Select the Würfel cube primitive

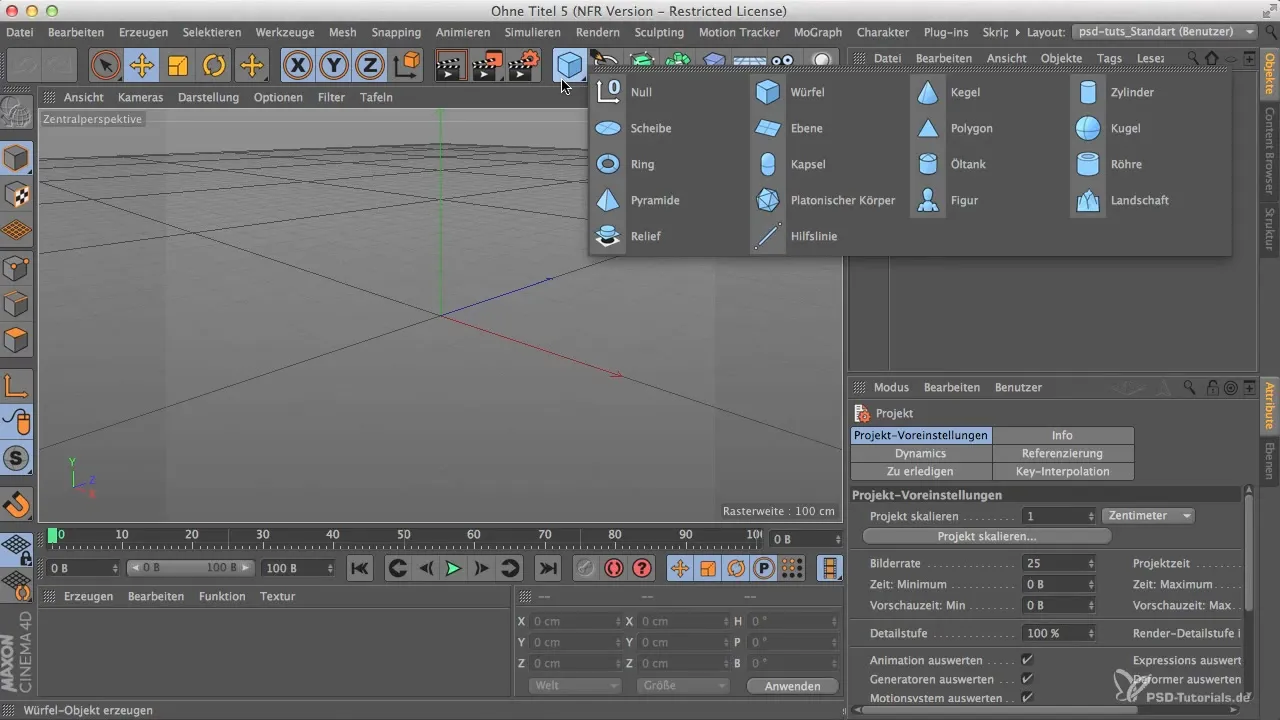tap(790, 92)
